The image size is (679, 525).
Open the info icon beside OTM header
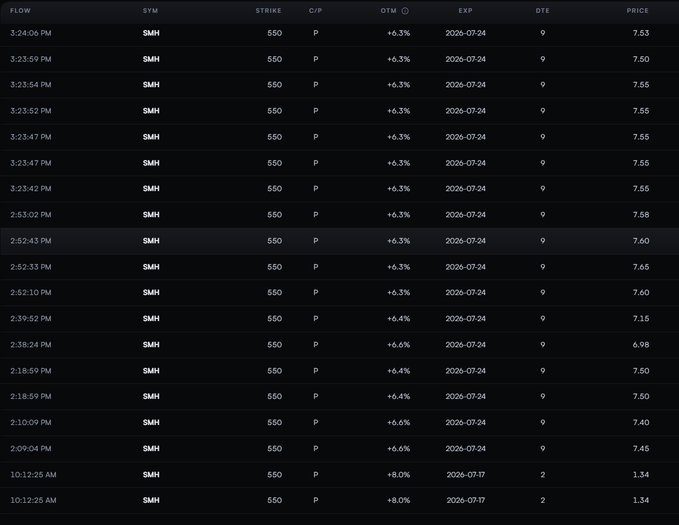coord(405,11)
